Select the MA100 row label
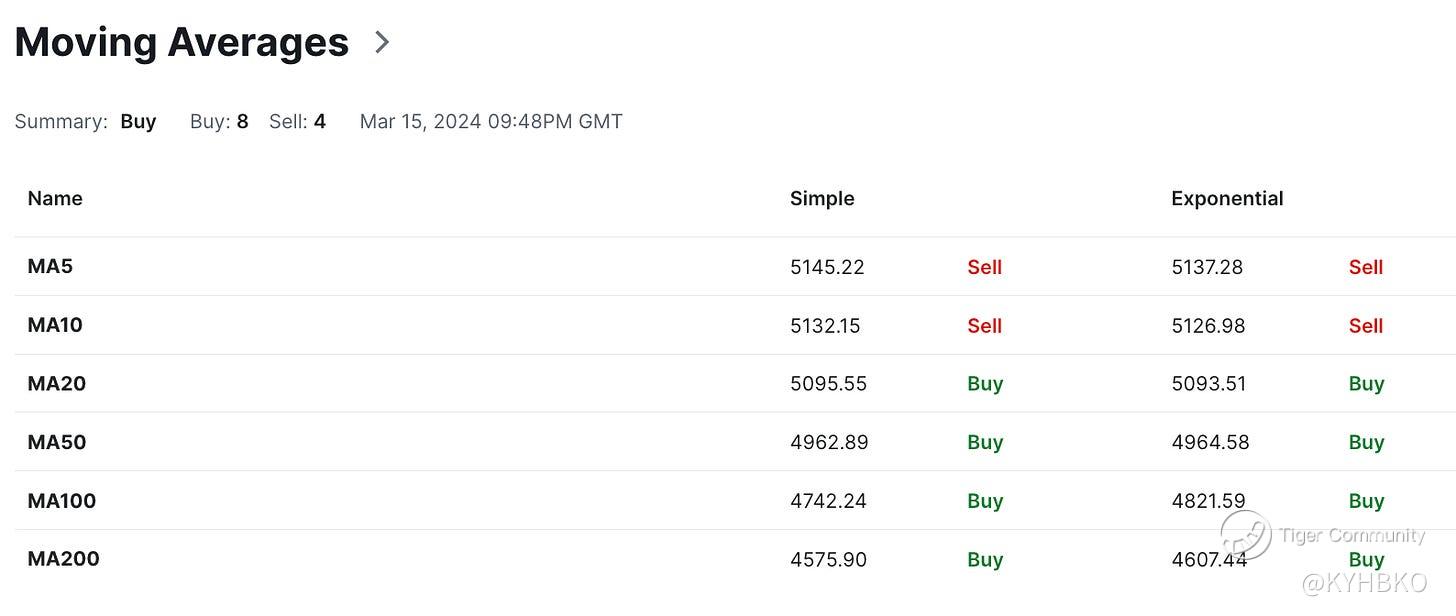This screenshot has height=616, width=1456. 62,501
